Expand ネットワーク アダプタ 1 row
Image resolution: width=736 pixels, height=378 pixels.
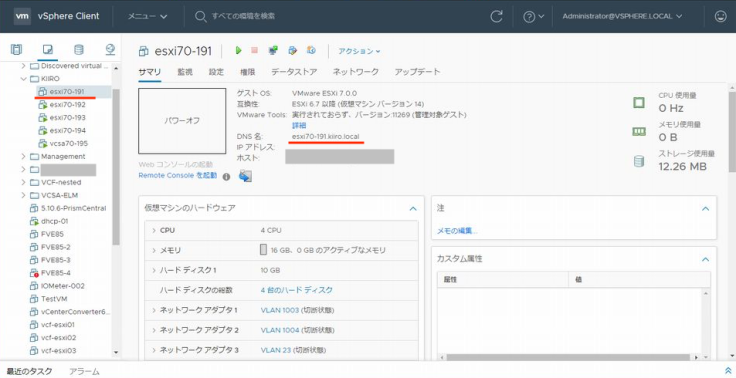tap(153, 310)
